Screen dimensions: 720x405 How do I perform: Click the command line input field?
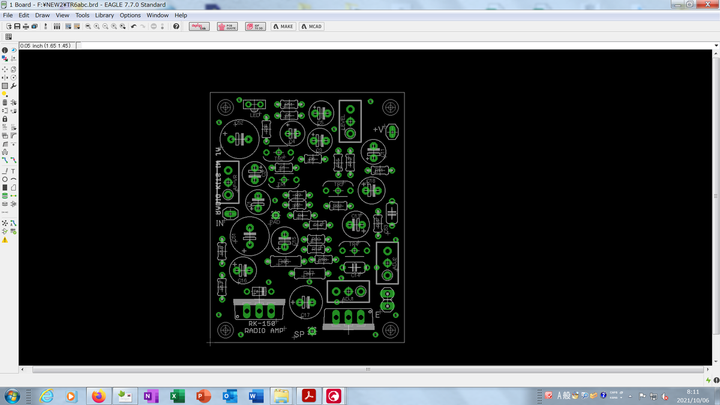pyautogui.click(x=400, y=44)
